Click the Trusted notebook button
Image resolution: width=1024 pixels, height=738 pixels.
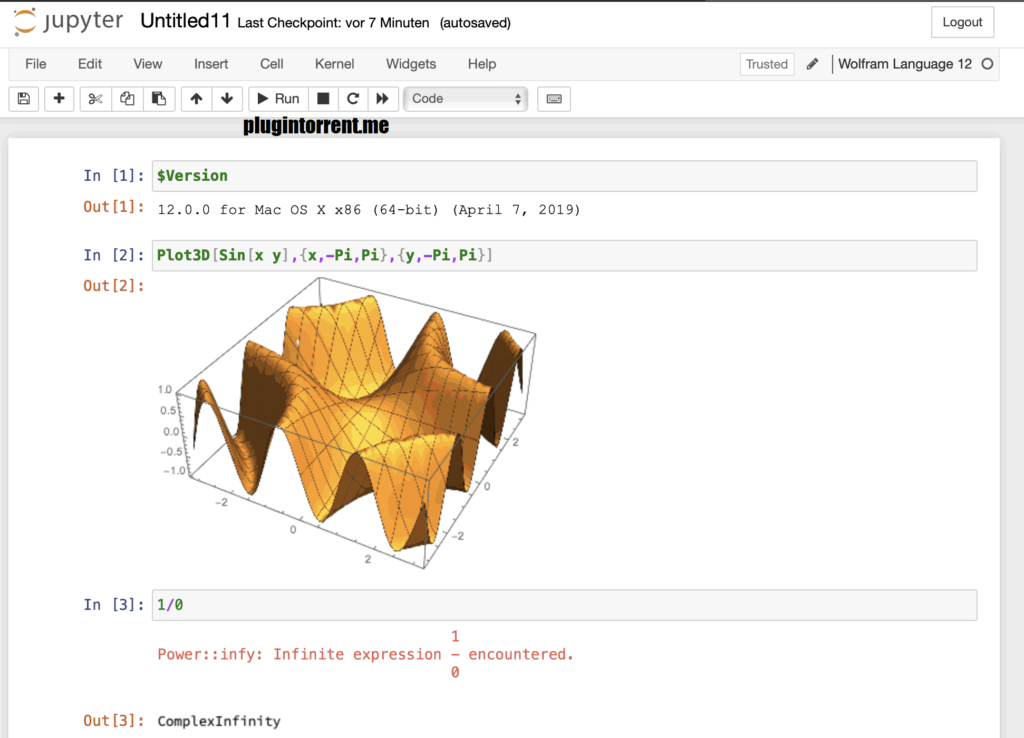[x=767, y=64]
